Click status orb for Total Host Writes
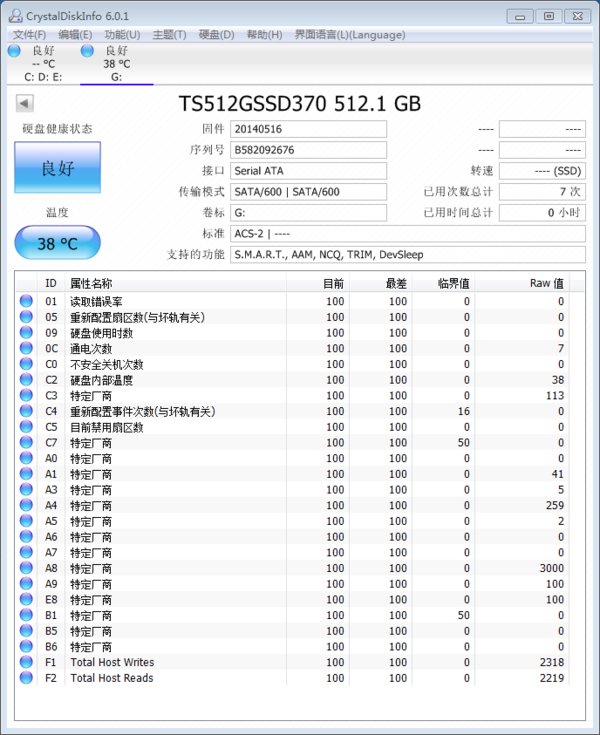The image size is (600, 735). click(26, 662)
